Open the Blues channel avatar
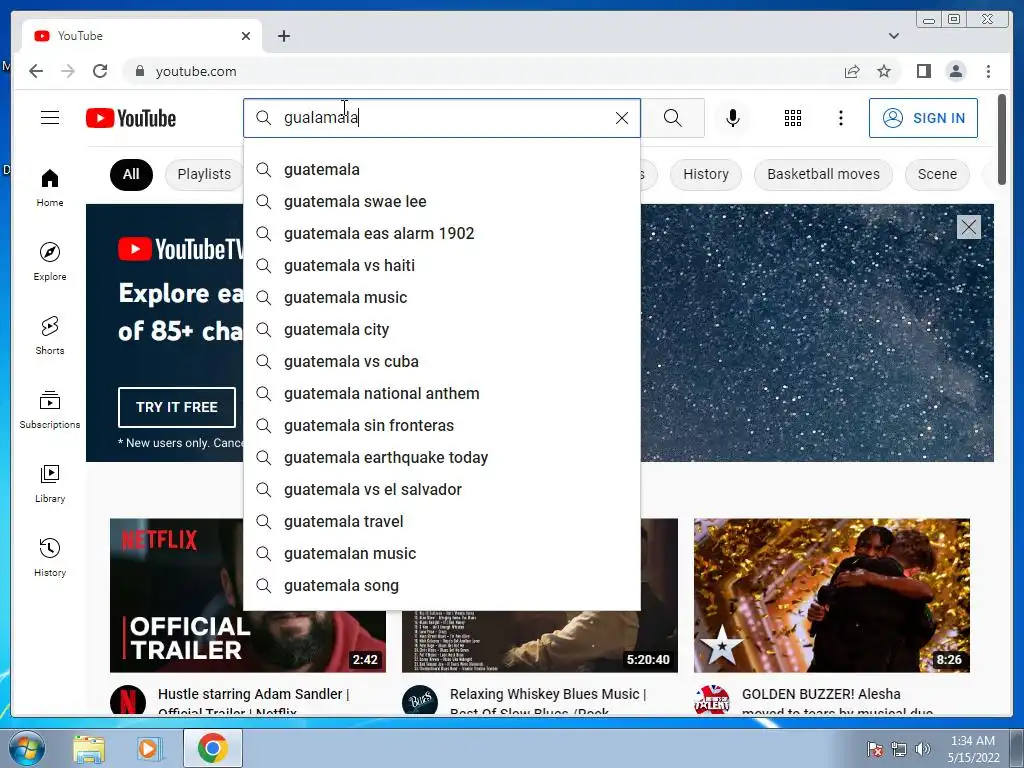 (x=420, y=701)
